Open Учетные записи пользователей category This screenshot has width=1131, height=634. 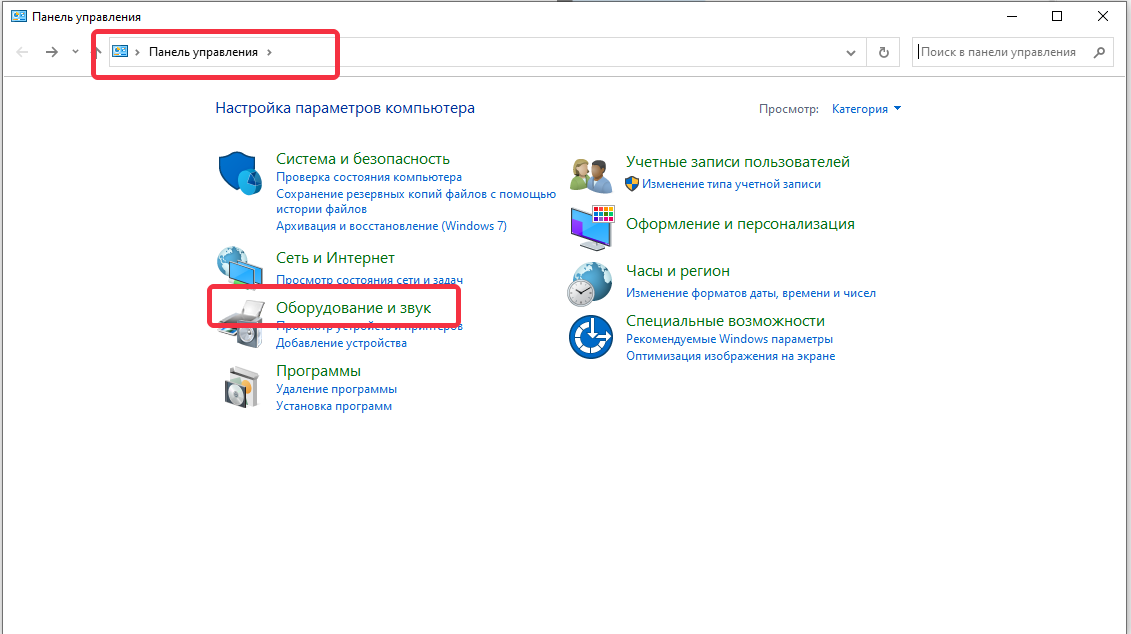738,162
